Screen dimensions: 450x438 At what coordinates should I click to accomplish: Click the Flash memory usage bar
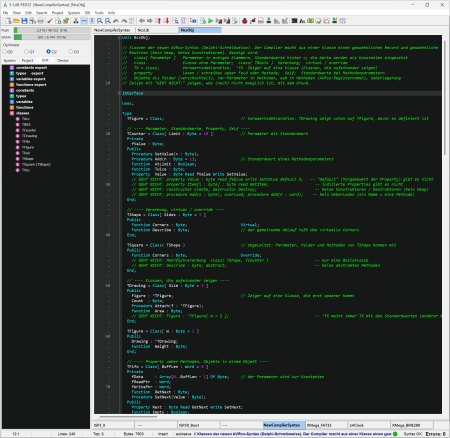pyautogui.click(x=52, y=30)
